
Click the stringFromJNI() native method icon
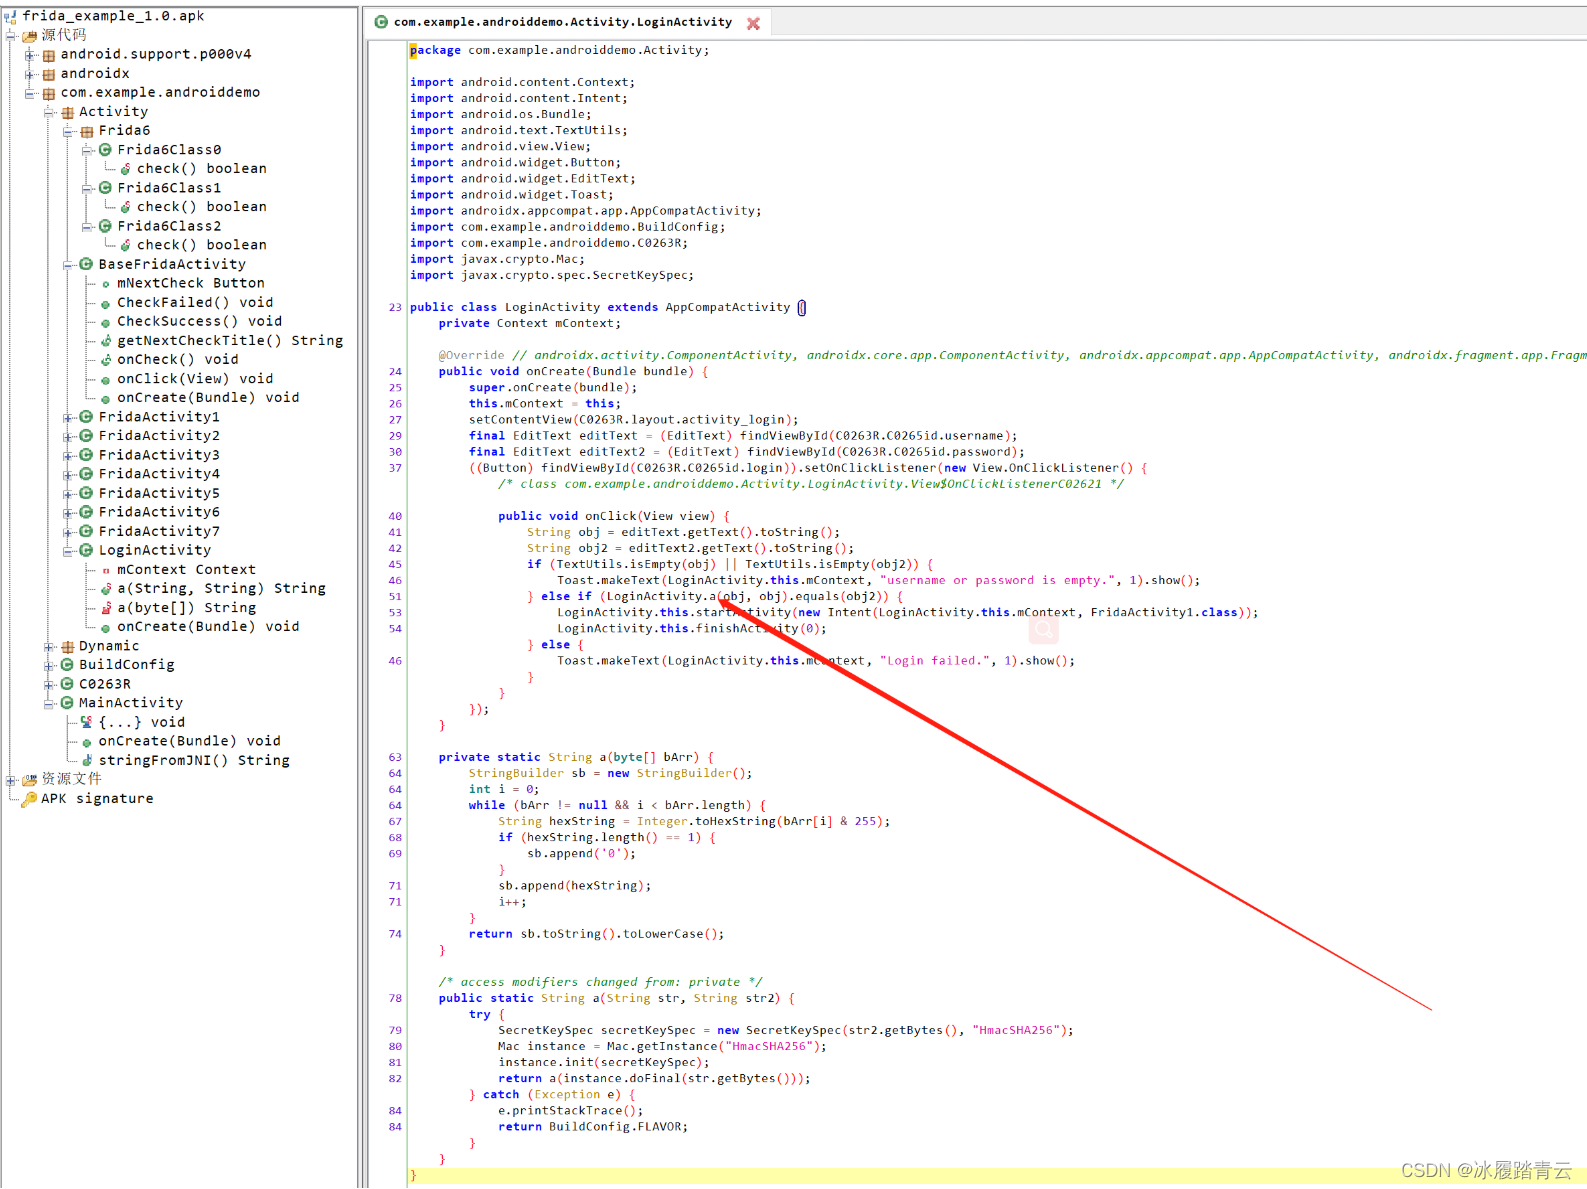87,761
